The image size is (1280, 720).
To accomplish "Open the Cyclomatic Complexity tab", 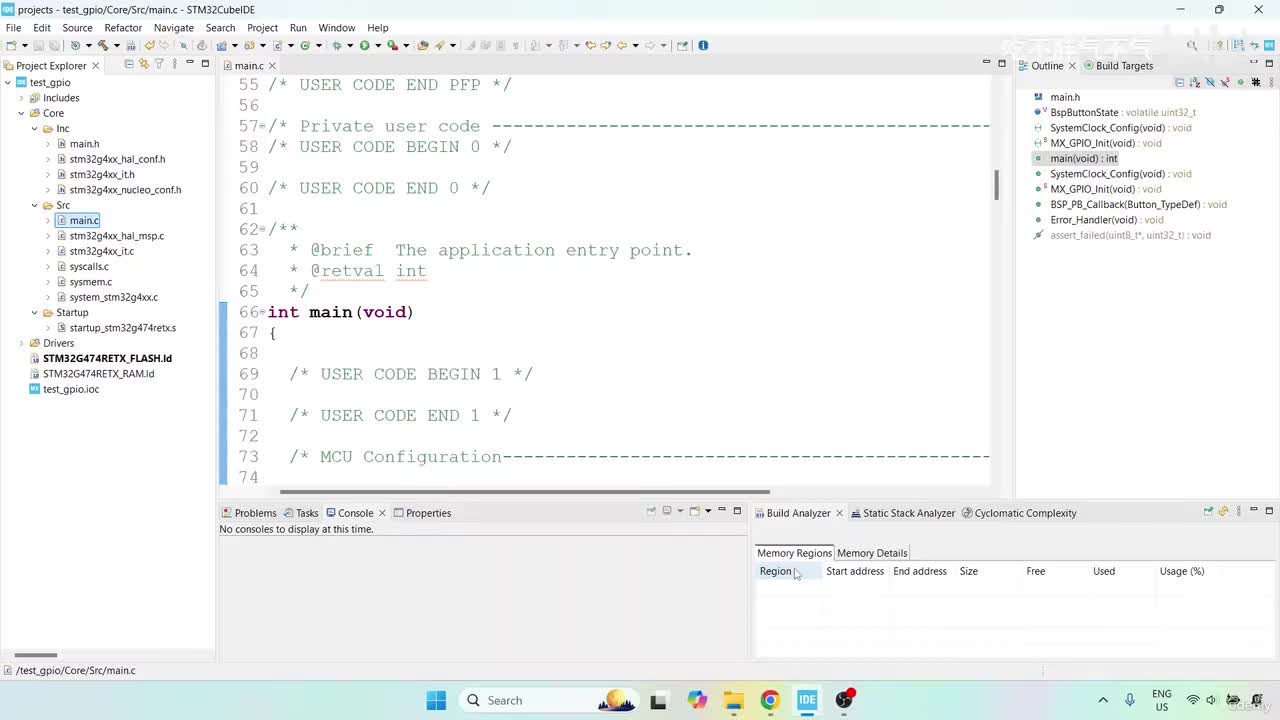I will click(x=1019, y=513).
